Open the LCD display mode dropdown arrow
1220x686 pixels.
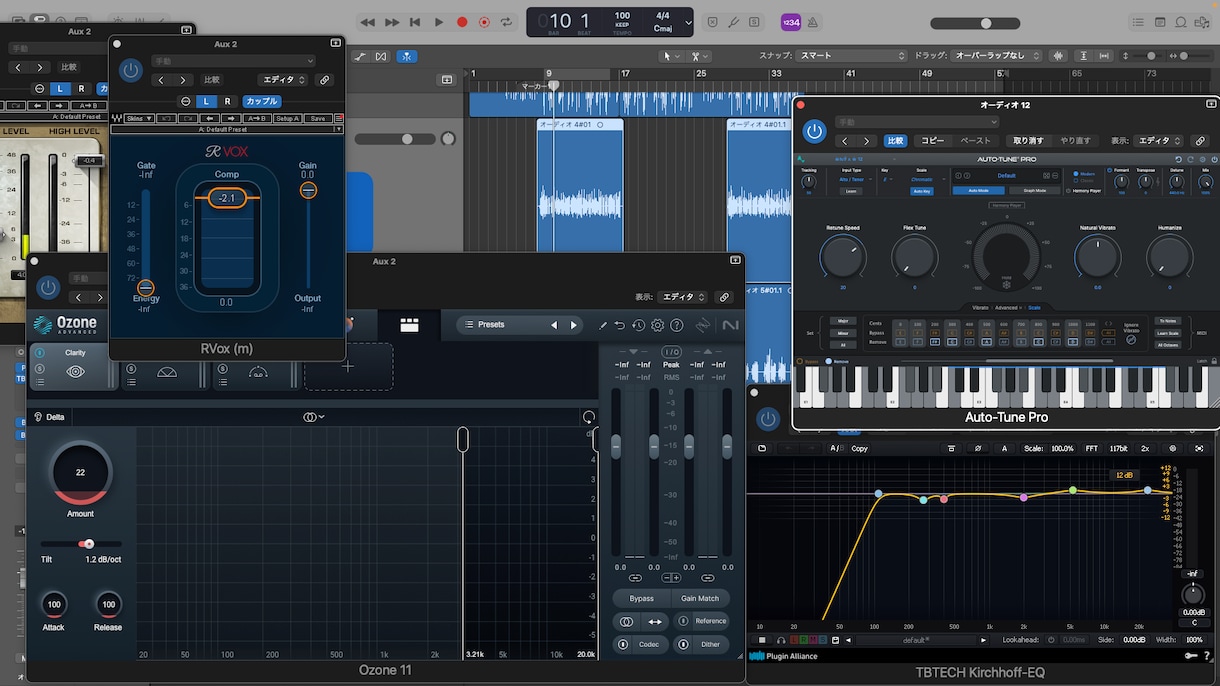click(688, 22)
